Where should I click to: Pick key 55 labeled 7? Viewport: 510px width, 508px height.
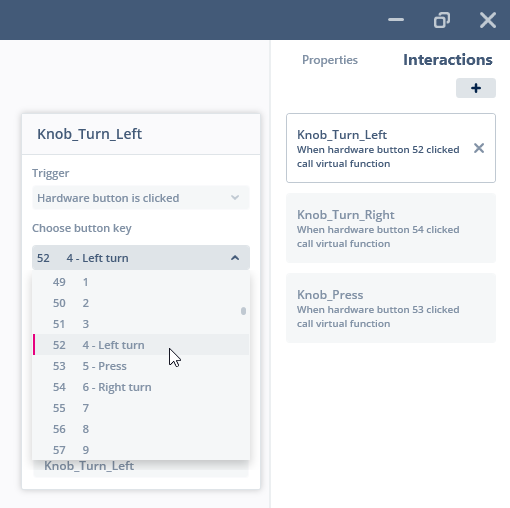141,408
